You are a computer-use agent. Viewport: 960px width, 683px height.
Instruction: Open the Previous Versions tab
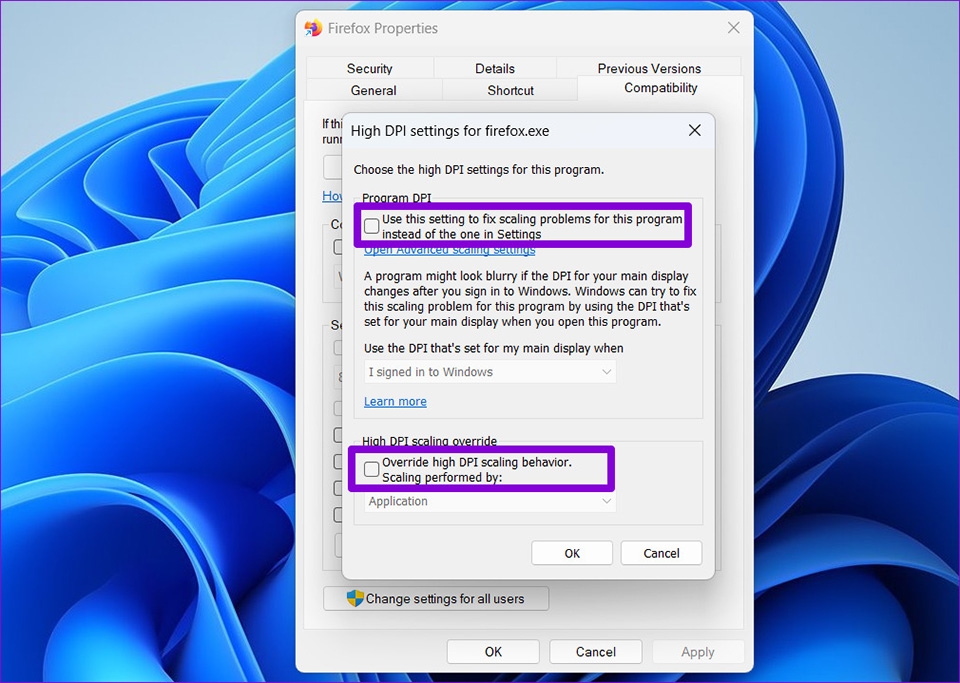(x=651, y=68)
